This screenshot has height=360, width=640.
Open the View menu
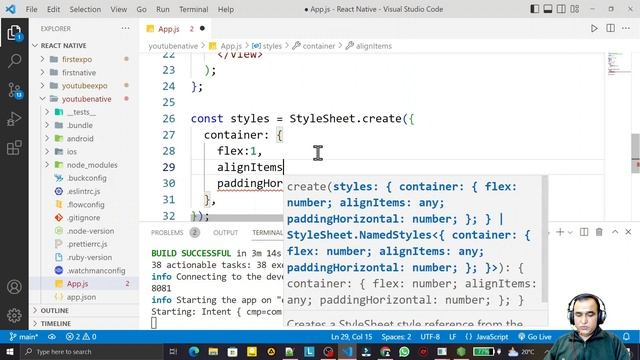[x=118, y=9]
